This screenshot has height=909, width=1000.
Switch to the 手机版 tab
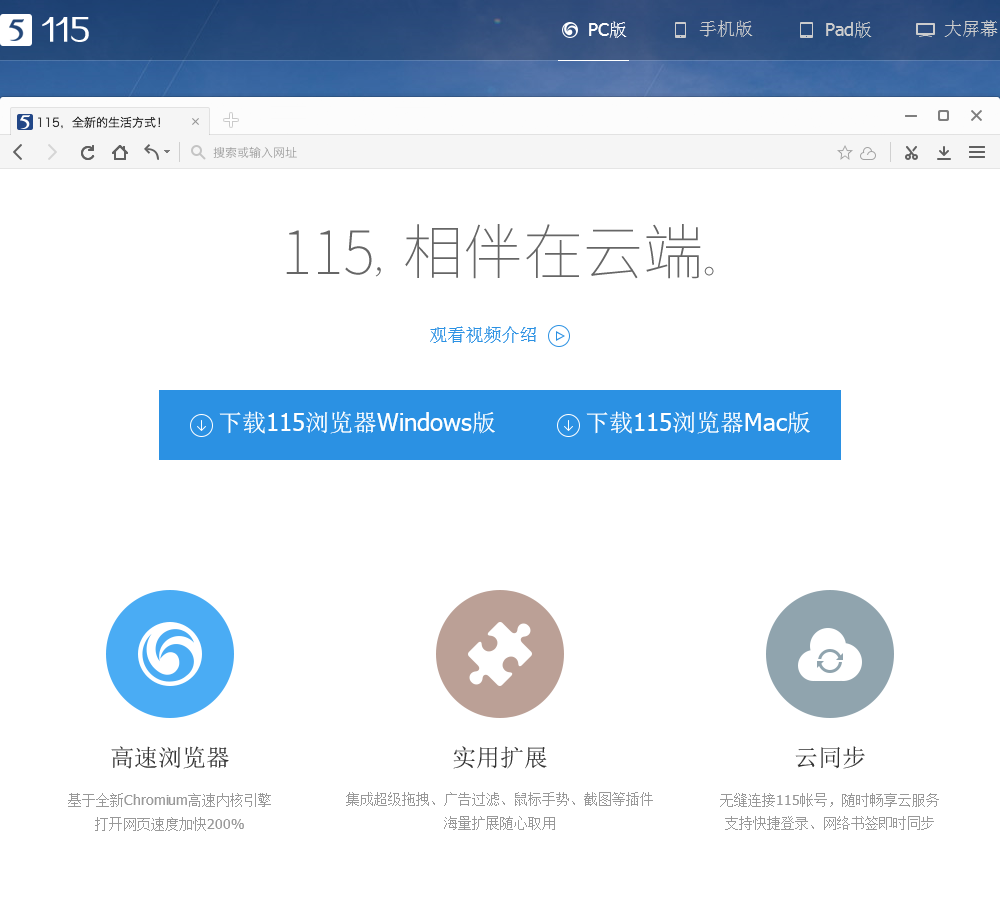click(x=713, y=30)
